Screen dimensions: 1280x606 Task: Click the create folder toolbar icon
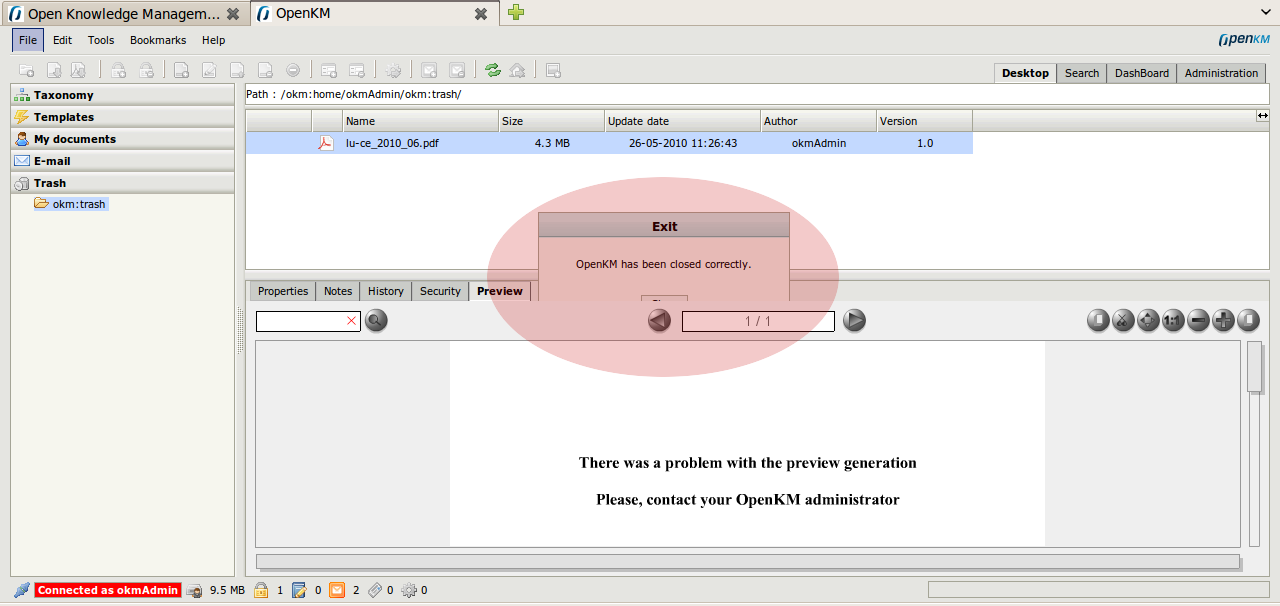(28, 70)
